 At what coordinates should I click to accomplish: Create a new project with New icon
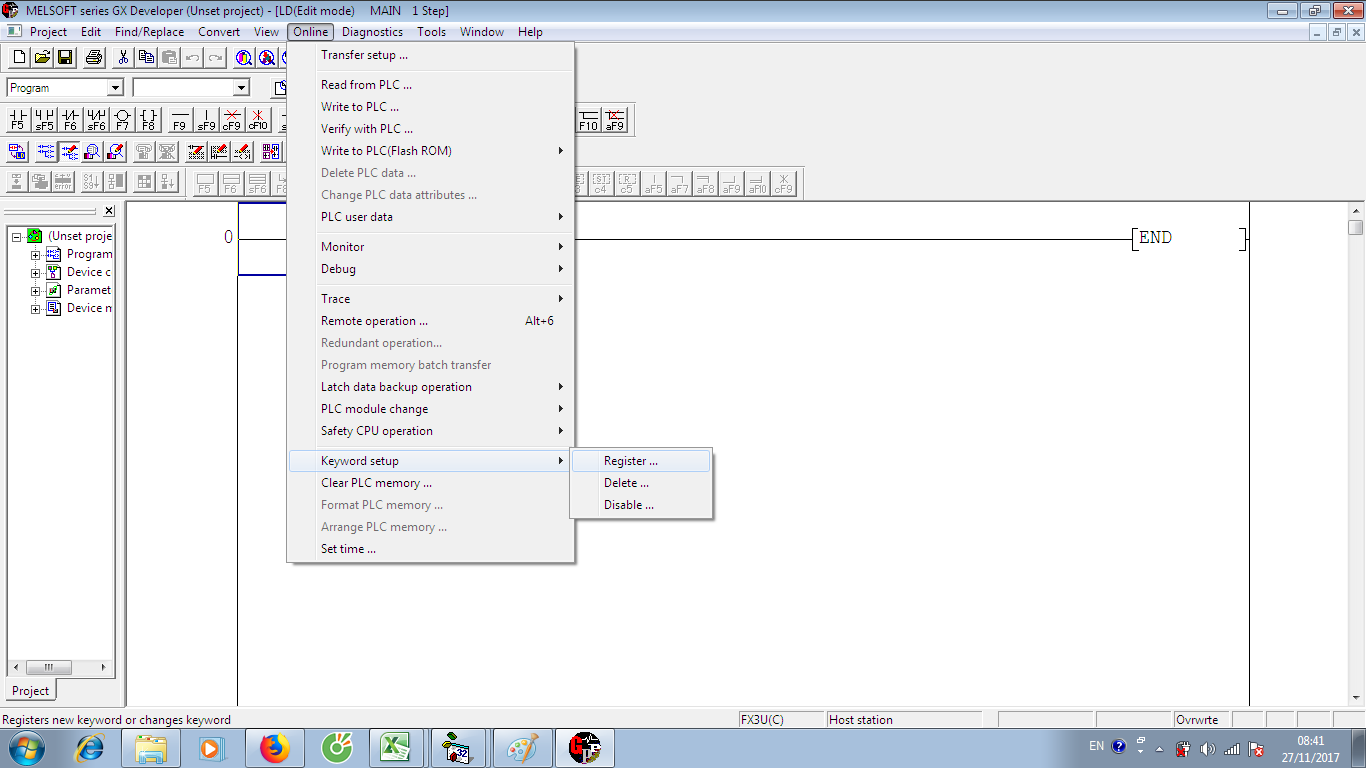pos(19,58)
